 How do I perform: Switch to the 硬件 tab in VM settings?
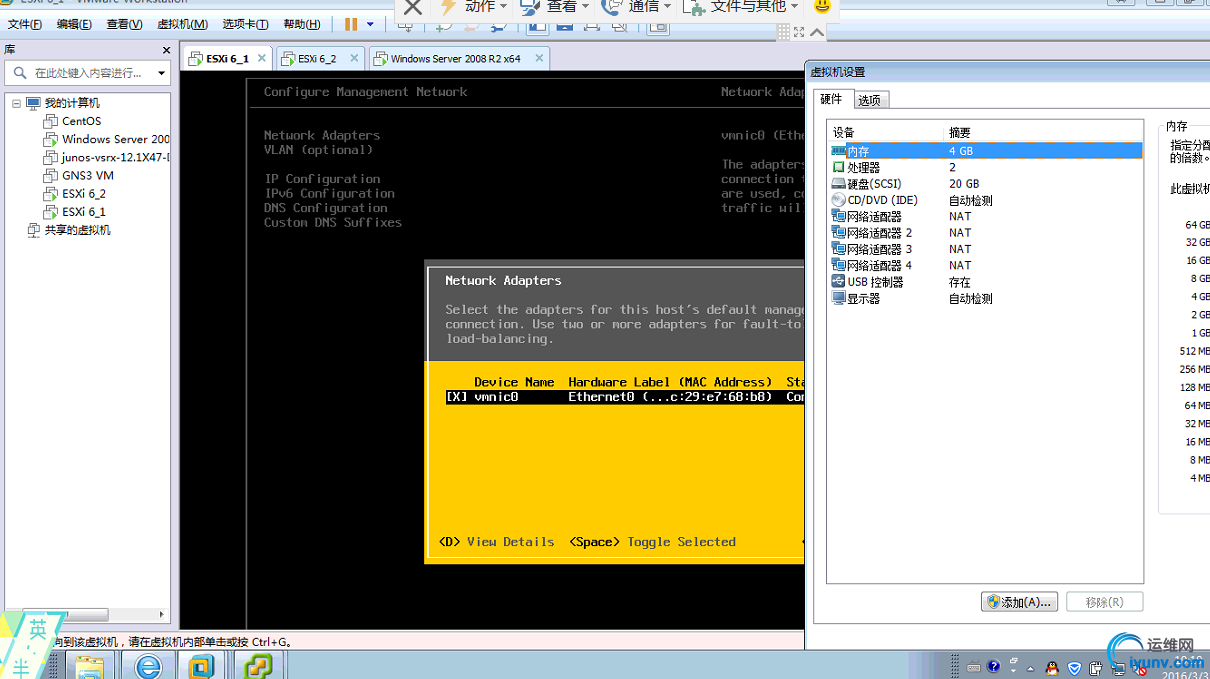[832, 99]
